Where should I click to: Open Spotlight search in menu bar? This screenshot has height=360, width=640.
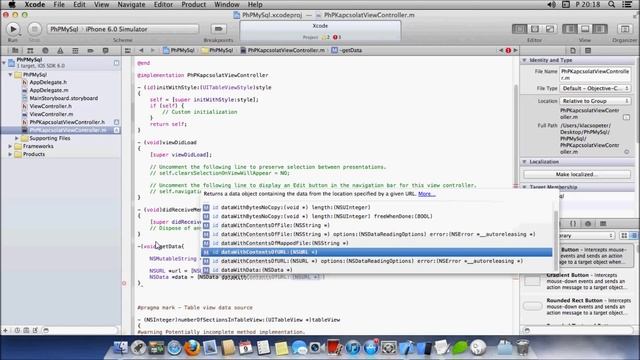(x=611, y=4)
